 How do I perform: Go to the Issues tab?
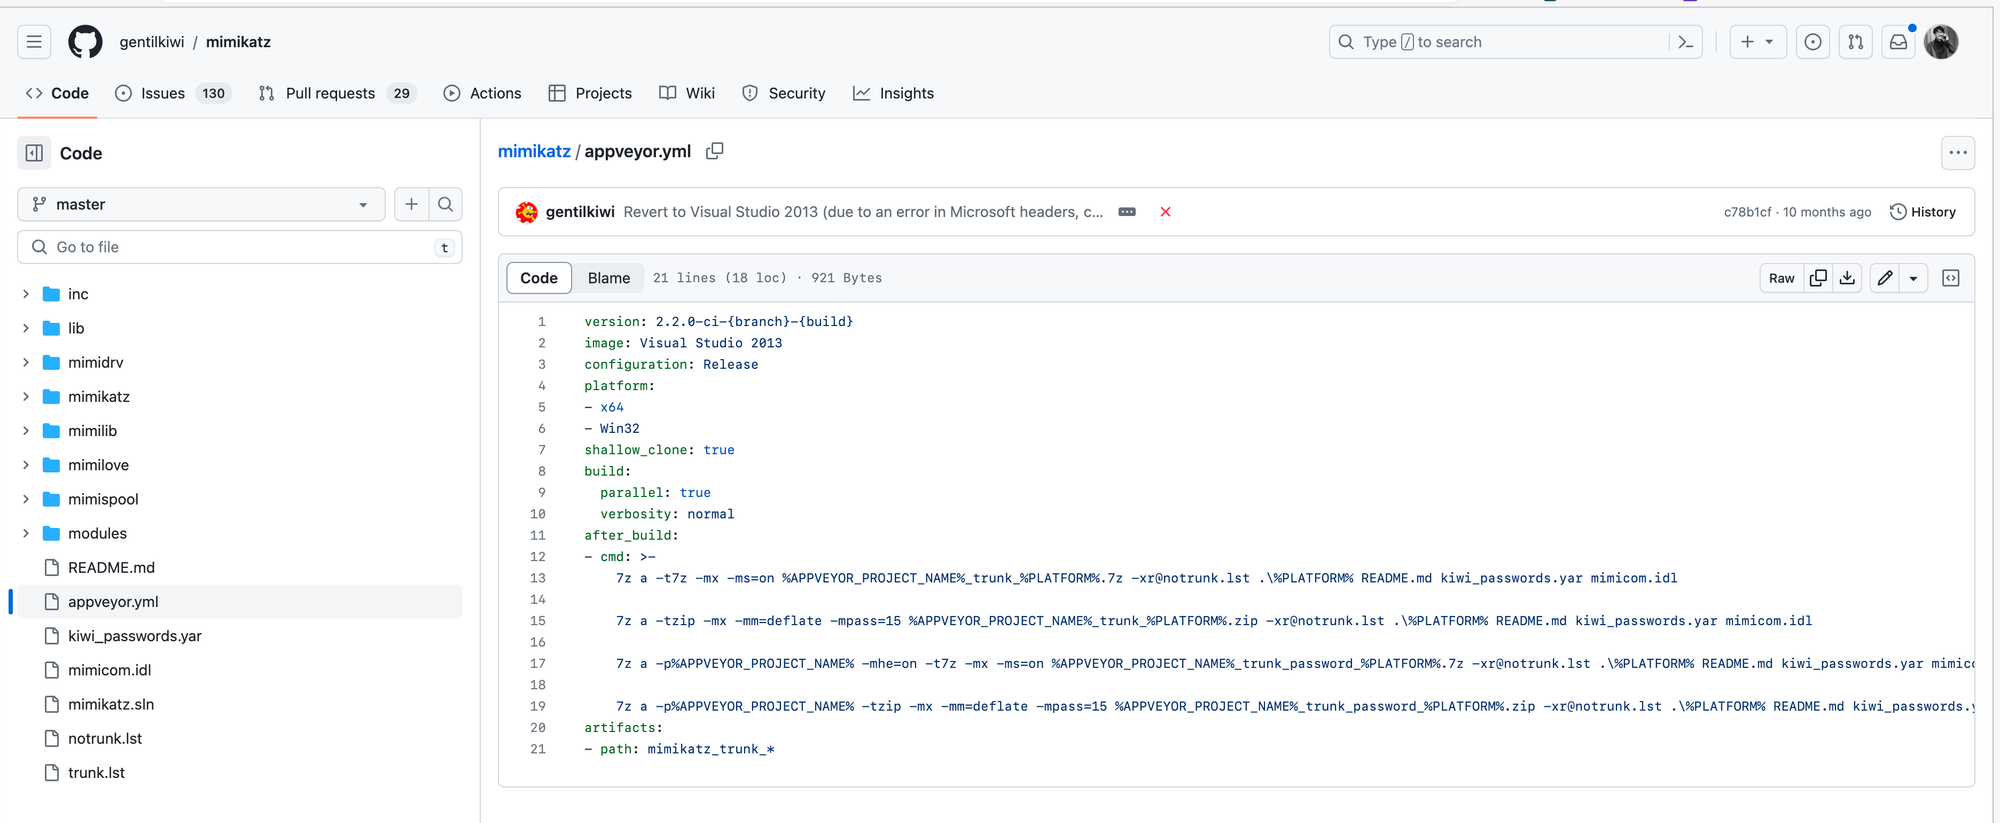pos(163,93)
